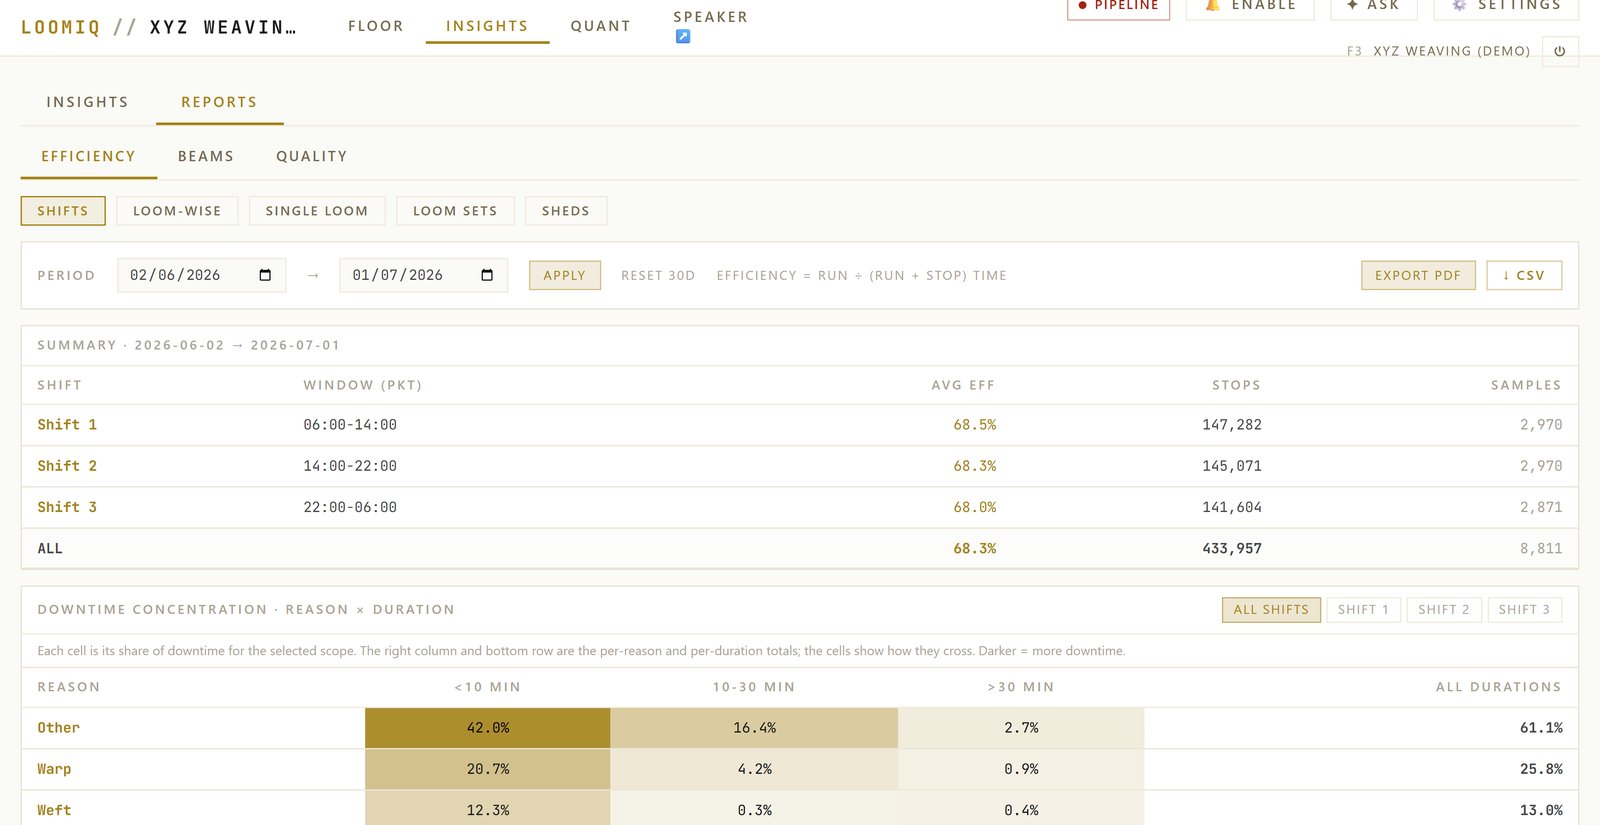This screenshot has width=1600, height=825.
Task: Filter downtime concentration to Shift 1
Action: coord(1363,610)
